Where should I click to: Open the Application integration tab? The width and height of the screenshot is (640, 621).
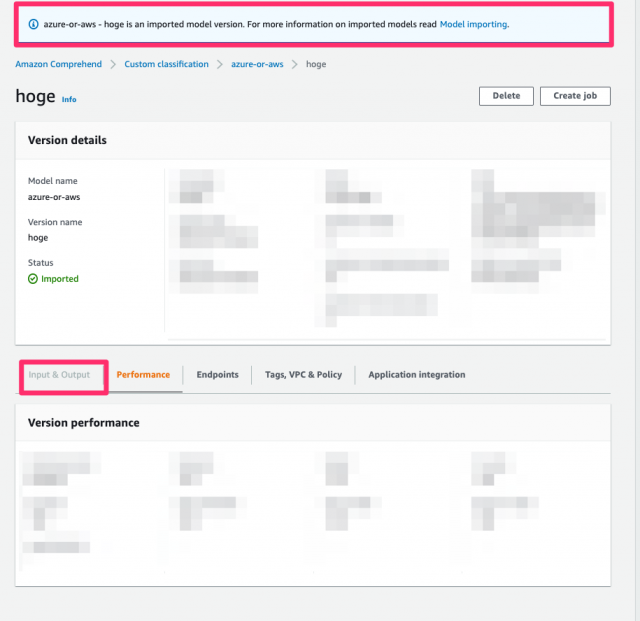click(416, 375)
